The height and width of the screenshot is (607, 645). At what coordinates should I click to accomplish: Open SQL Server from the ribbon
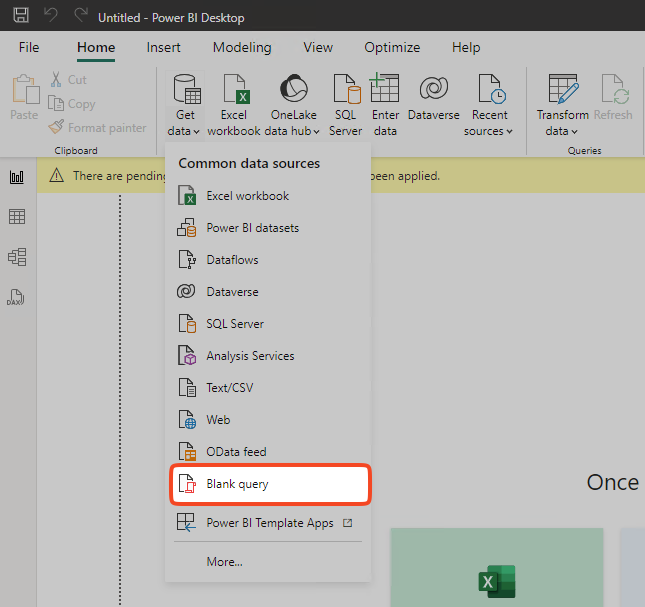click(346, 104)
